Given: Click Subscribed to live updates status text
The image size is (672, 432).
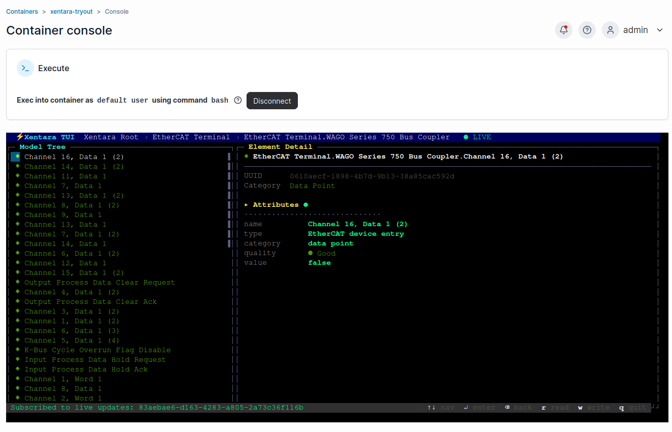Looking at the screenshot, I should [157, 408].
